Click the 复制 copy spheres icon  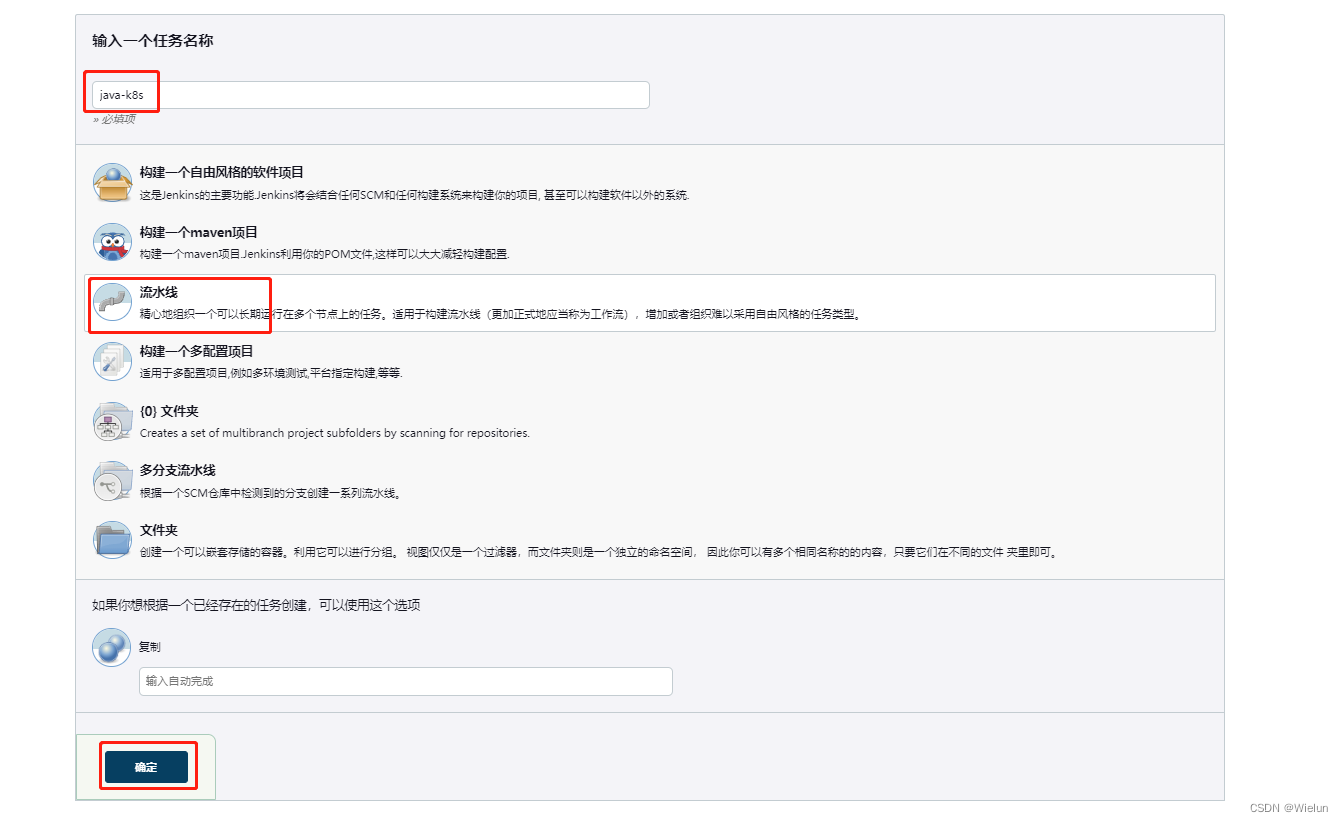pos(112,647)
